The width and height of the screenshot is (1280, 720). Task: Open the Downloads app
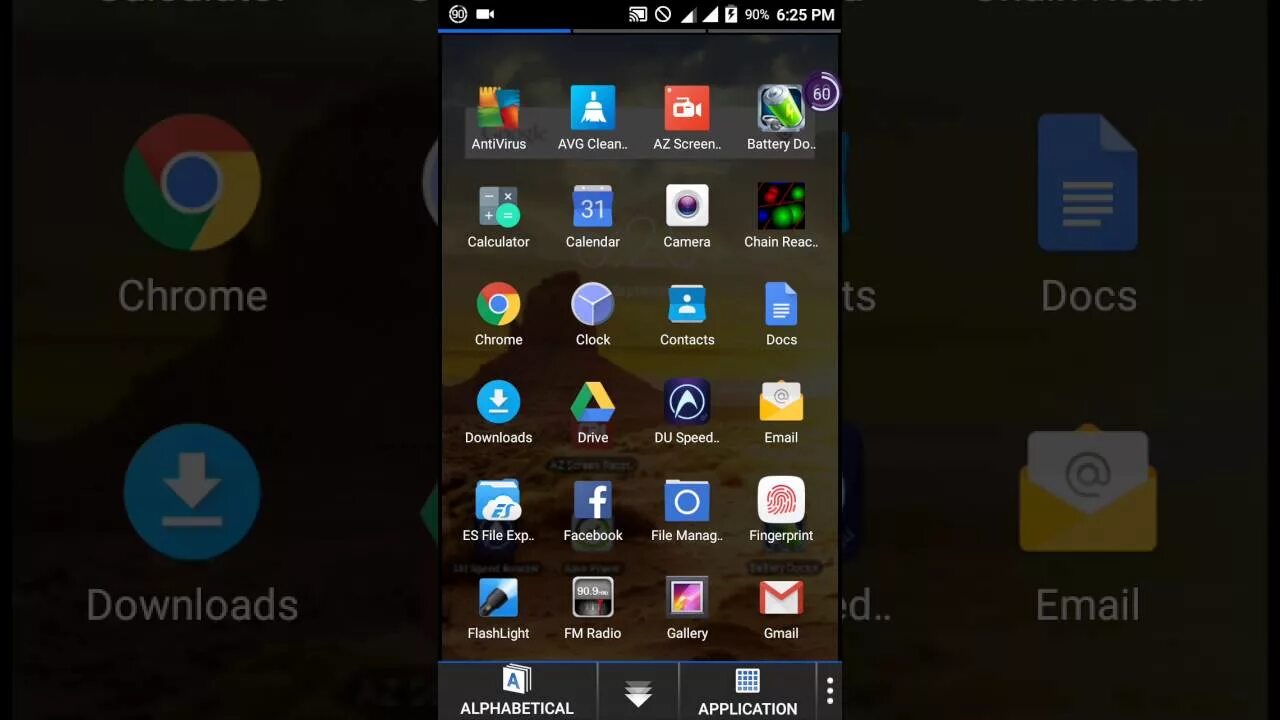pyautogui.click(x=498, y=412)
